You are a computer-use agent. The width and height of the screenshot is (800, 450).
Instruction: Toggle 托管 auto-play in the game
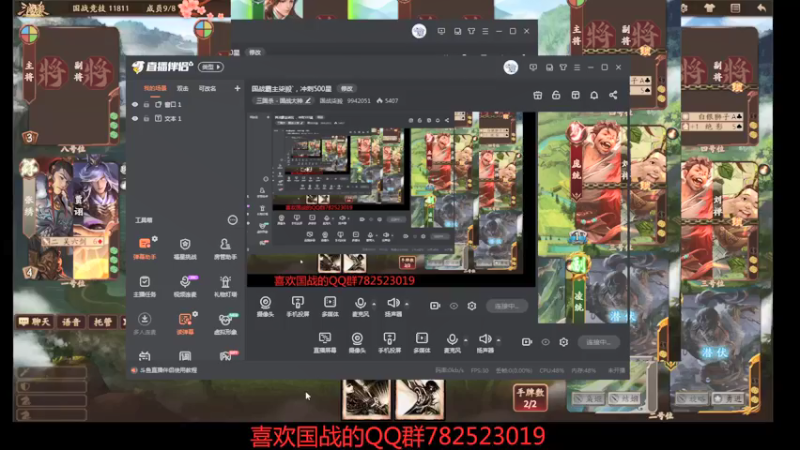tap(103, 322)
